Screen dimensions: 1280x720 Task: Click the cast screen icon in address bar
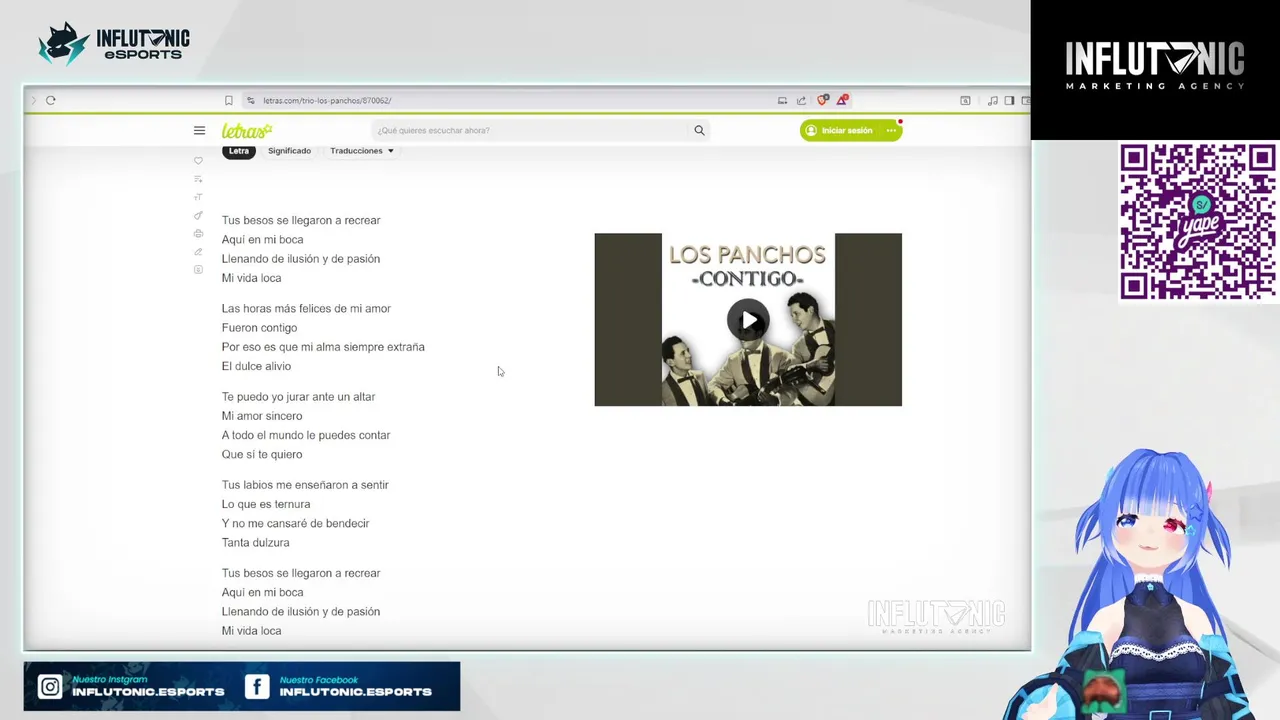point(782,100)
